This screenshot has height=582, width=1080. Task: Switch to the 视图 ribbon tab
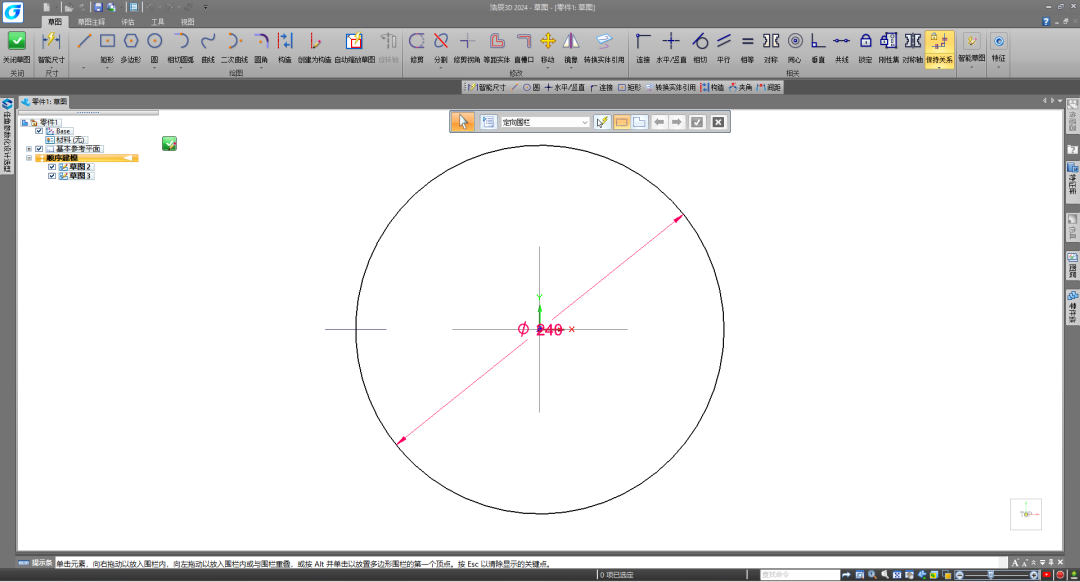(x=187, y=22)
